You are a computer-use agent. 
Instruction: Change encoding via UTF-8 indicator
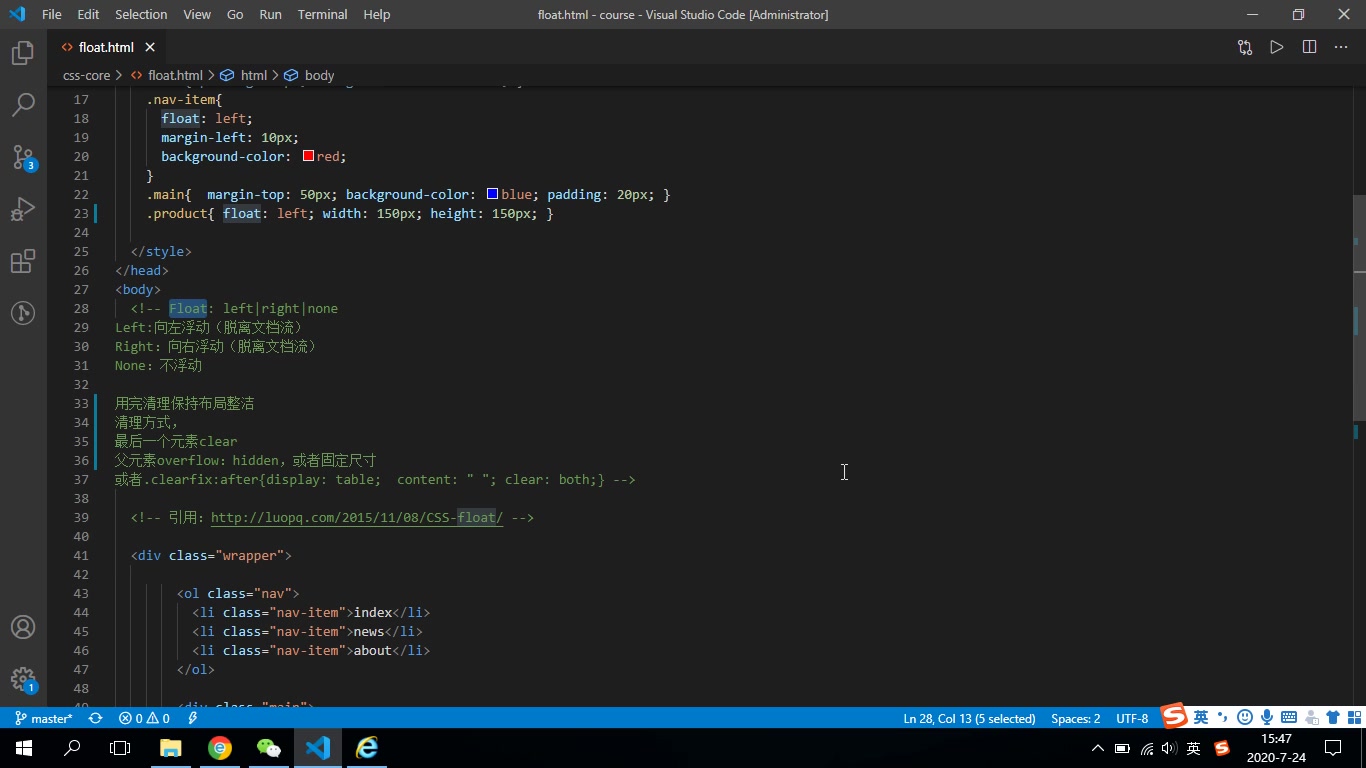coord(1132,718)
